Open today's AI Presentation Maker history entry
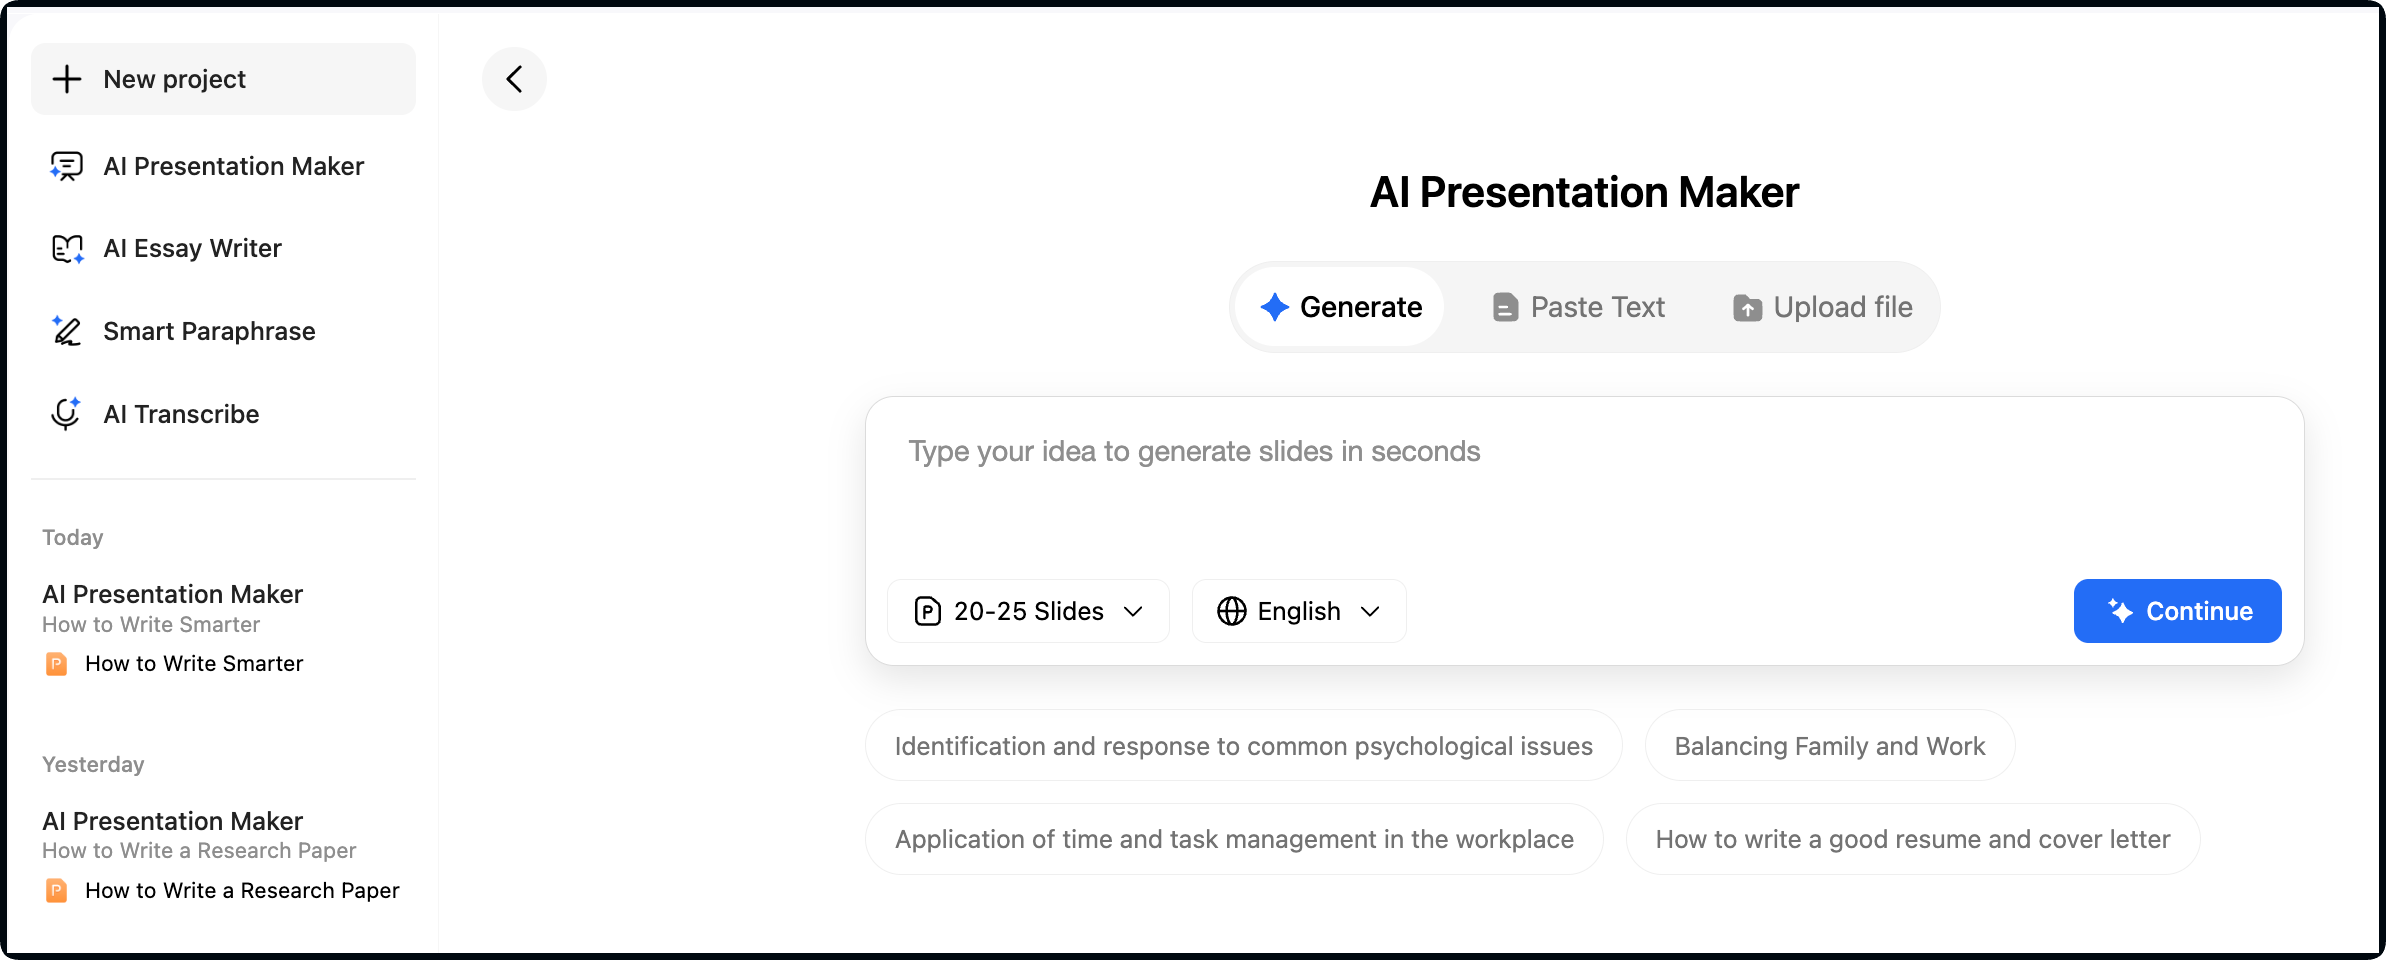Viewport: 2386px width, 960px height. 172,594
